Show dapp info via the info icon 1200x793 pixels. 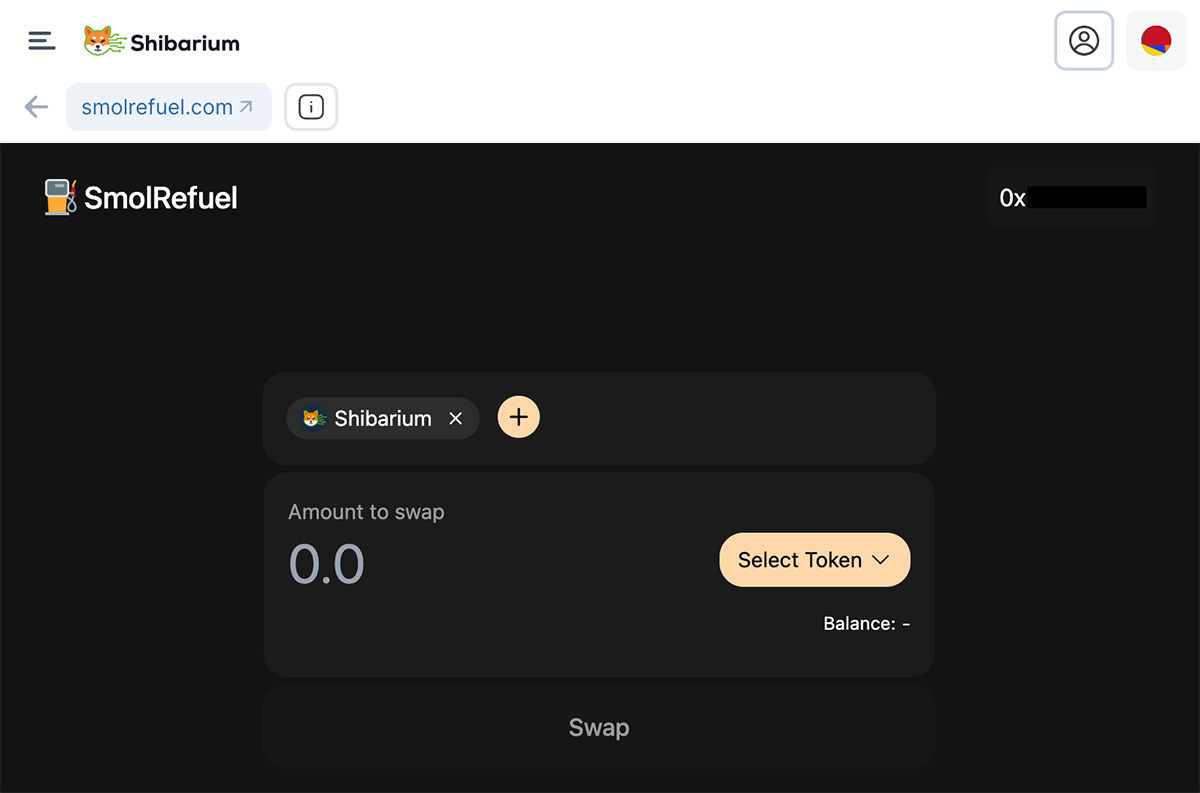[311, 107]
